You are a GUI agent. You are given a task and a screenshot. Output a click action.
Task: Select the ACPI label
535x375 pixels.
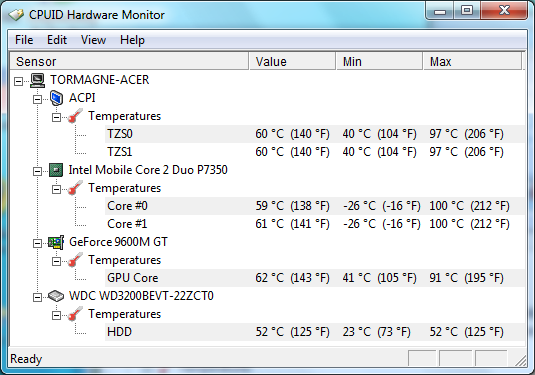pyautogui.click(x=82, y=98)
